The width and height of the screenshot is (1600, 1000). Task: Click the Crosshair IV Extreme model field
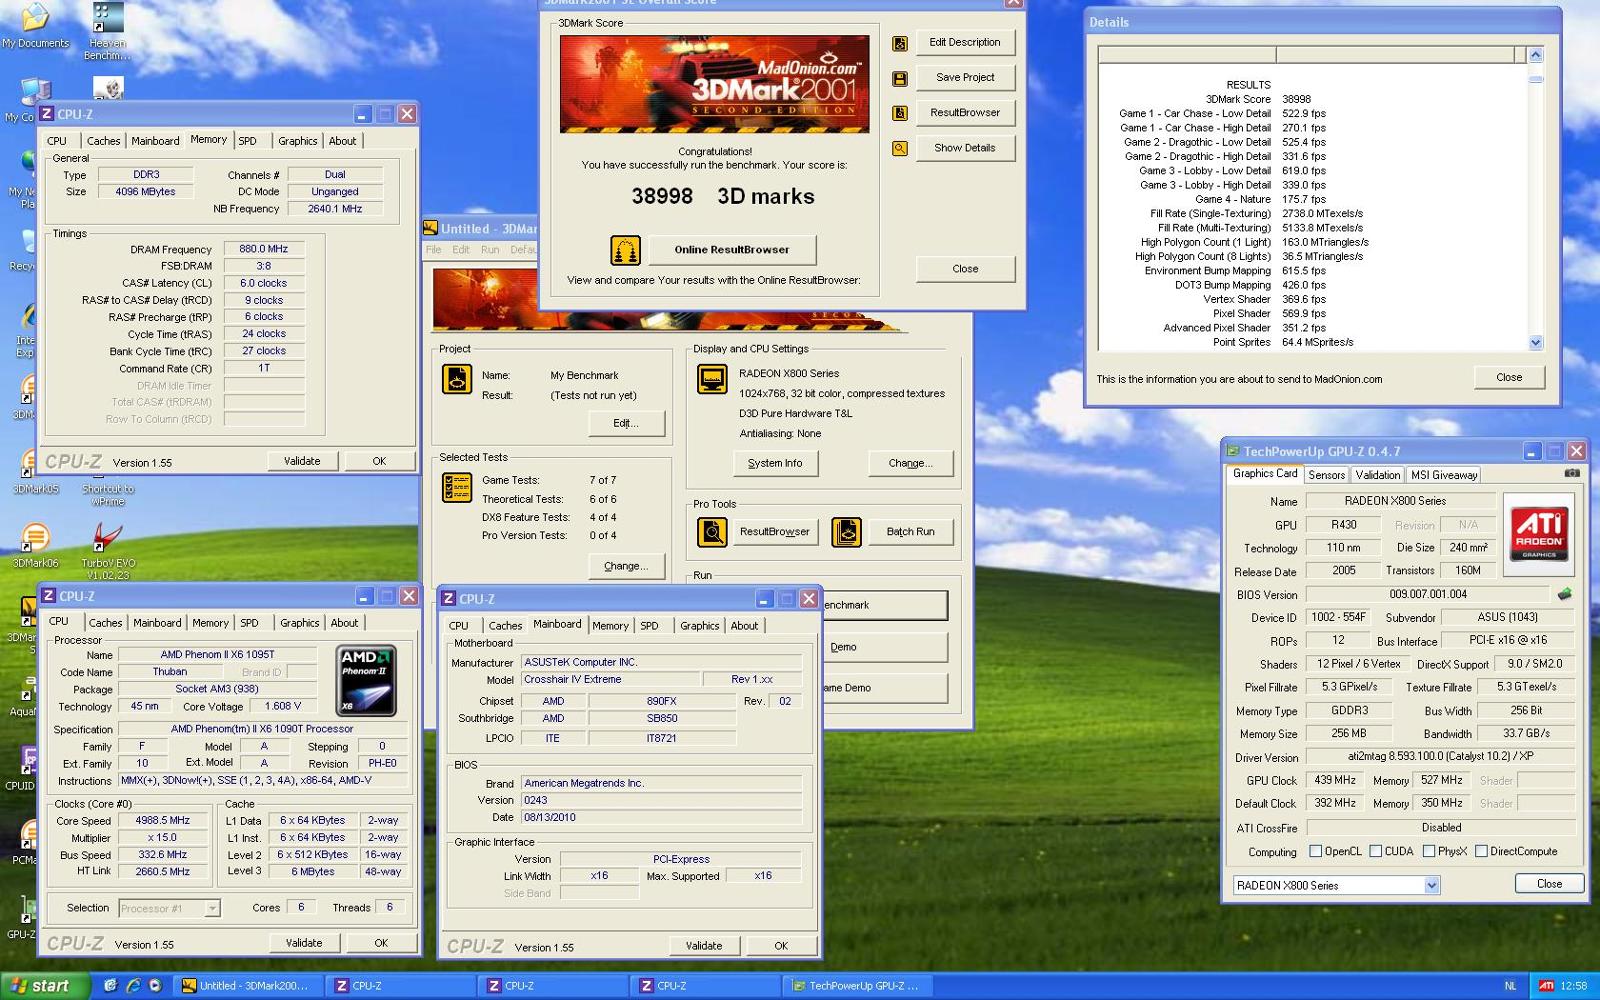[x=609, y=679]
